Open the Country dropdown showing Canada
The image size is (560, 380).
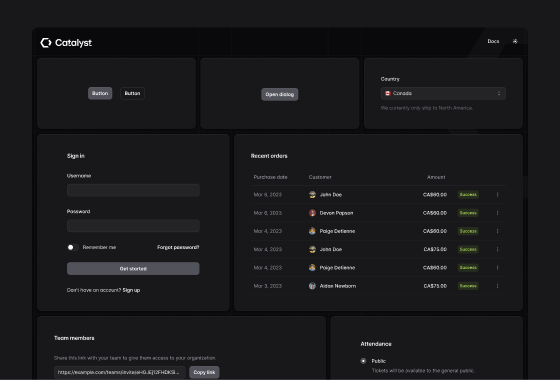[x=443, y=93]
